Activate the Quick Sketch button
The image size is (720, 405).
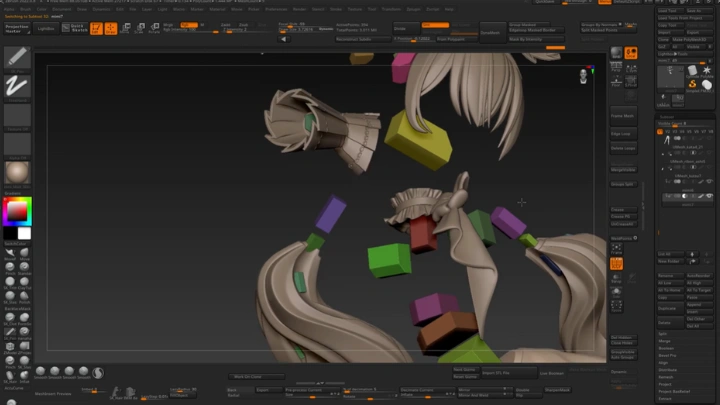[75, 28]
